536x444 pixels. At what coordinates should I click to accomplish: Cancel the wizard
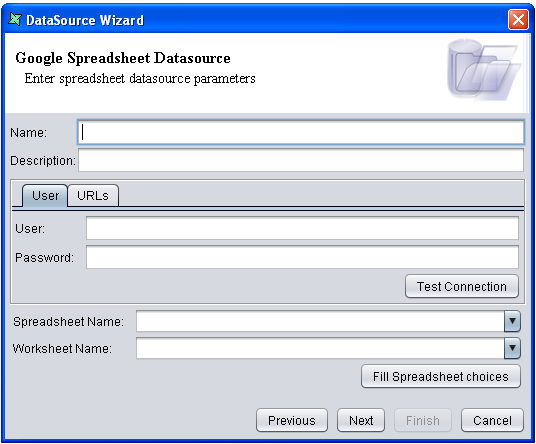[492, 420]
